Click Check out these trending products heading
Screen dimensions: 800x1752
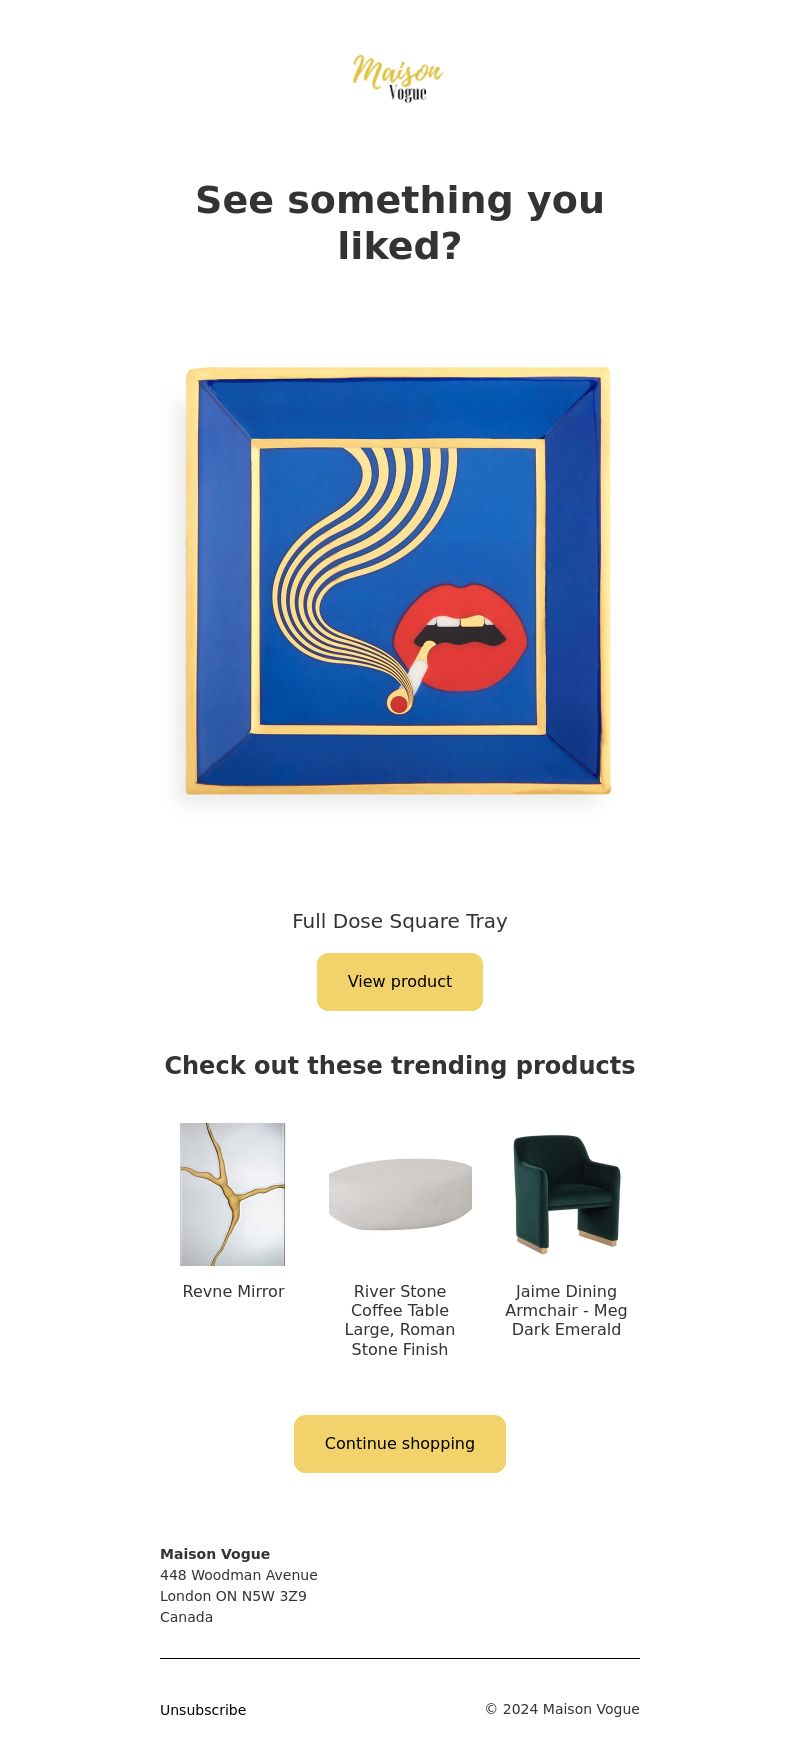[x=400, y=1066]
